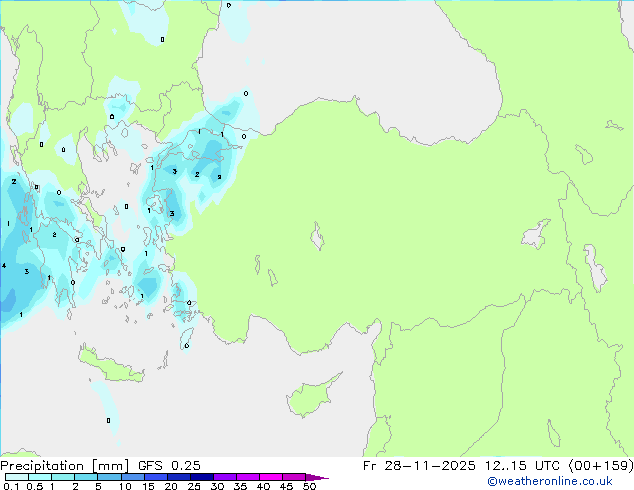This screenshot has height=490, width=634.
Task: Click the above-50 arrow tip of the legend
Action: click(317, 477)
